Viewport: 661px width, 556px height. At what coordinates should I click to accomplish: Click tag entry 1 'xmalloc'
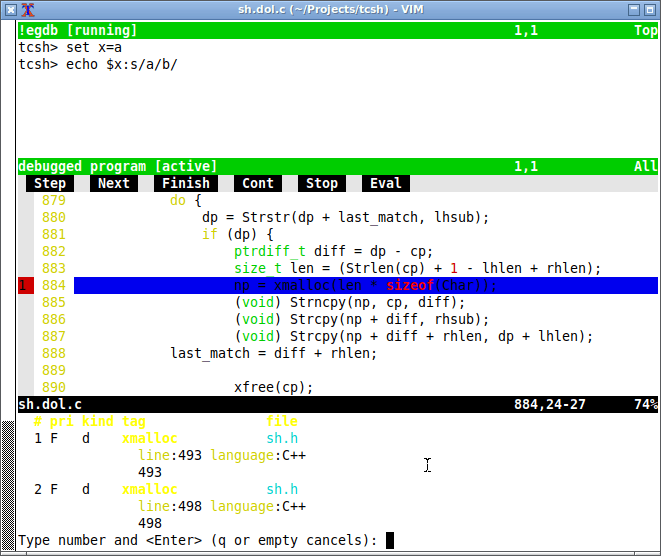(x=150, y=438)
